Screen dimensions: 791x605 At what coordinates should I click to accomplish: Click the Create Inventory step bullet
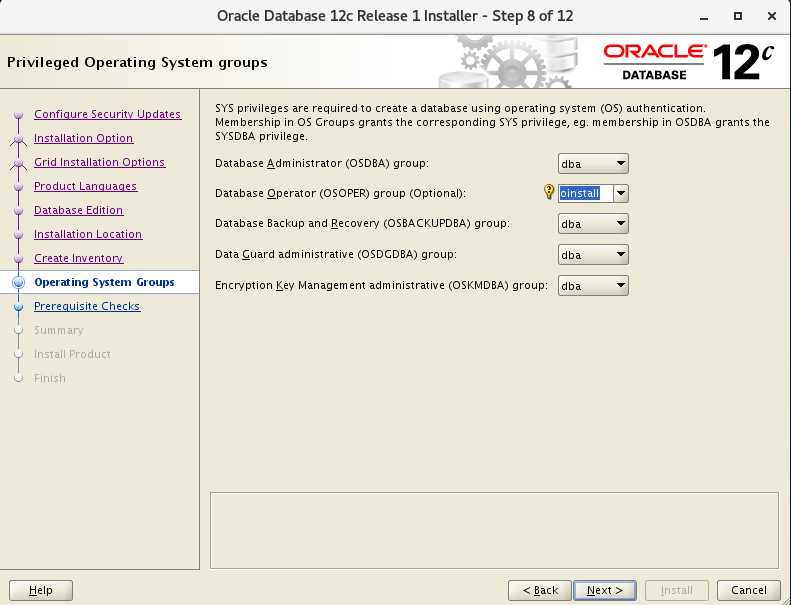(x=19, y=258)
